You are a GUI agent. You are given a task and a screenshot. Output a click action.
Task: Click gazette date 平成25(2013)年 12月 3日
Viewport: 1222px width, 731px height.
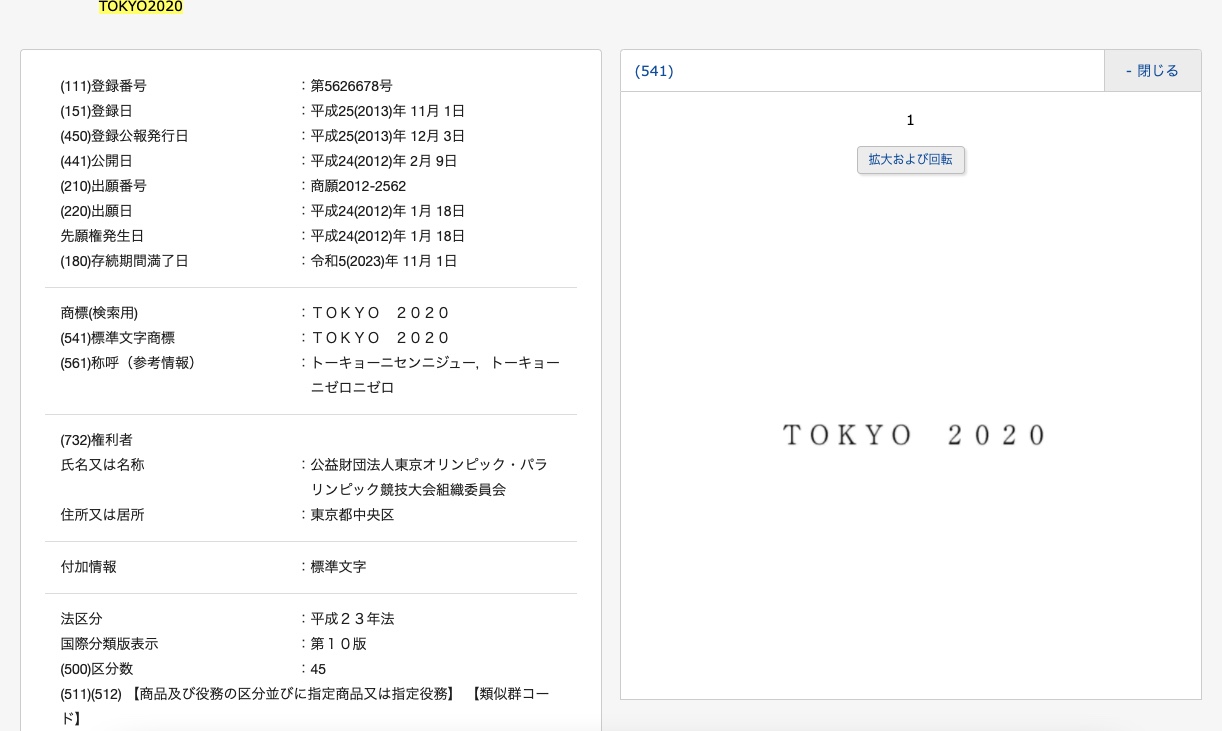(x=387, y=136)
